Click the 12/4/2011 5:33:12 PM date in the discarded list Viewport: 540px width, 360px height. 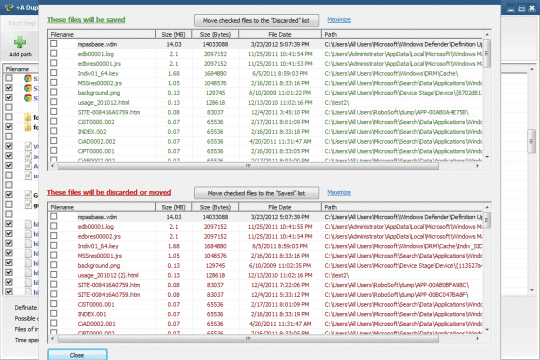coord(281,295)
